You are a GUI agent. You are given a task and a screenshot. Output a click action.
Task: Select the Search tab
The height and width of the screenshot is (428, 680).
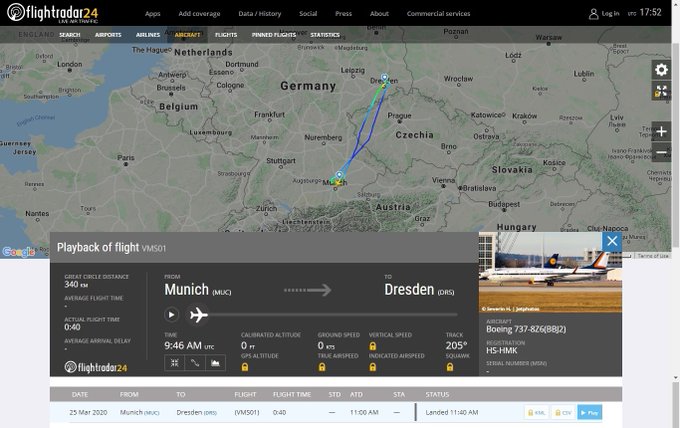click(69, 35)
